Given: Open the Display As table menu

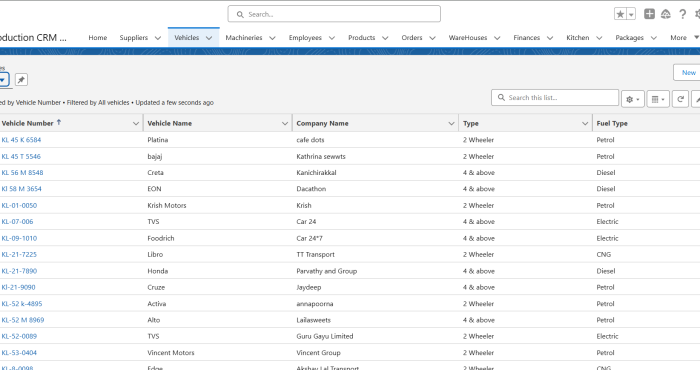Looking at the screenshot, I should point(658,99).
